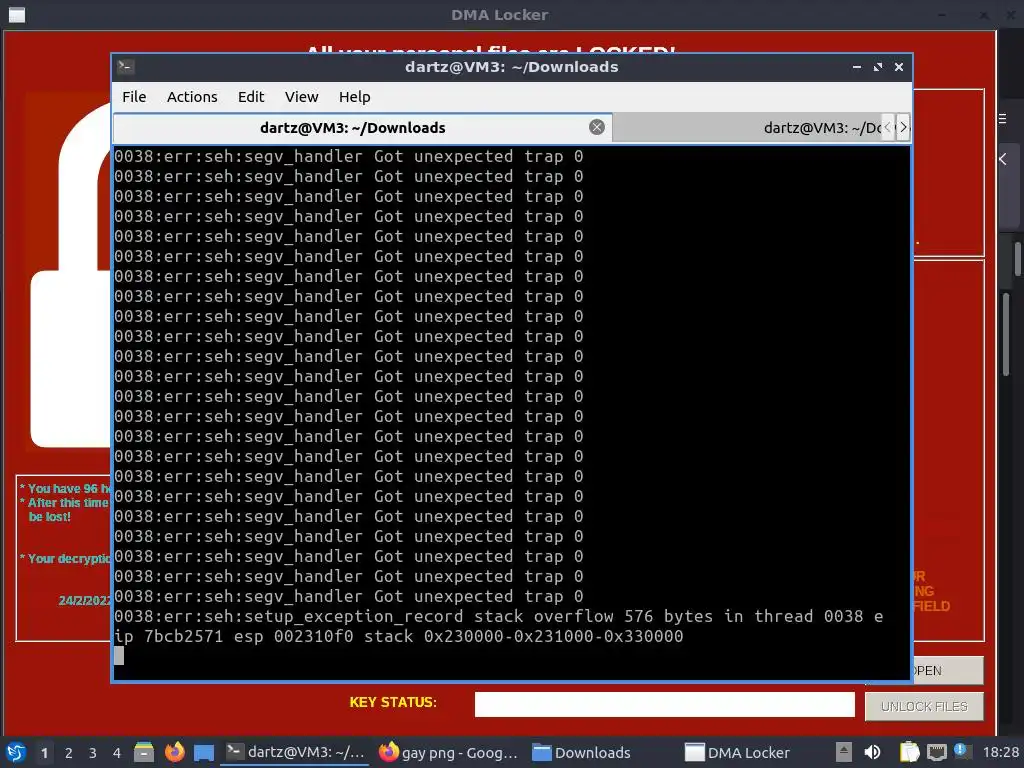Viewport: 1024px width, 768px height.
Task: Switch to Downloads folder taskbar entry
Action: pos(581,752)
